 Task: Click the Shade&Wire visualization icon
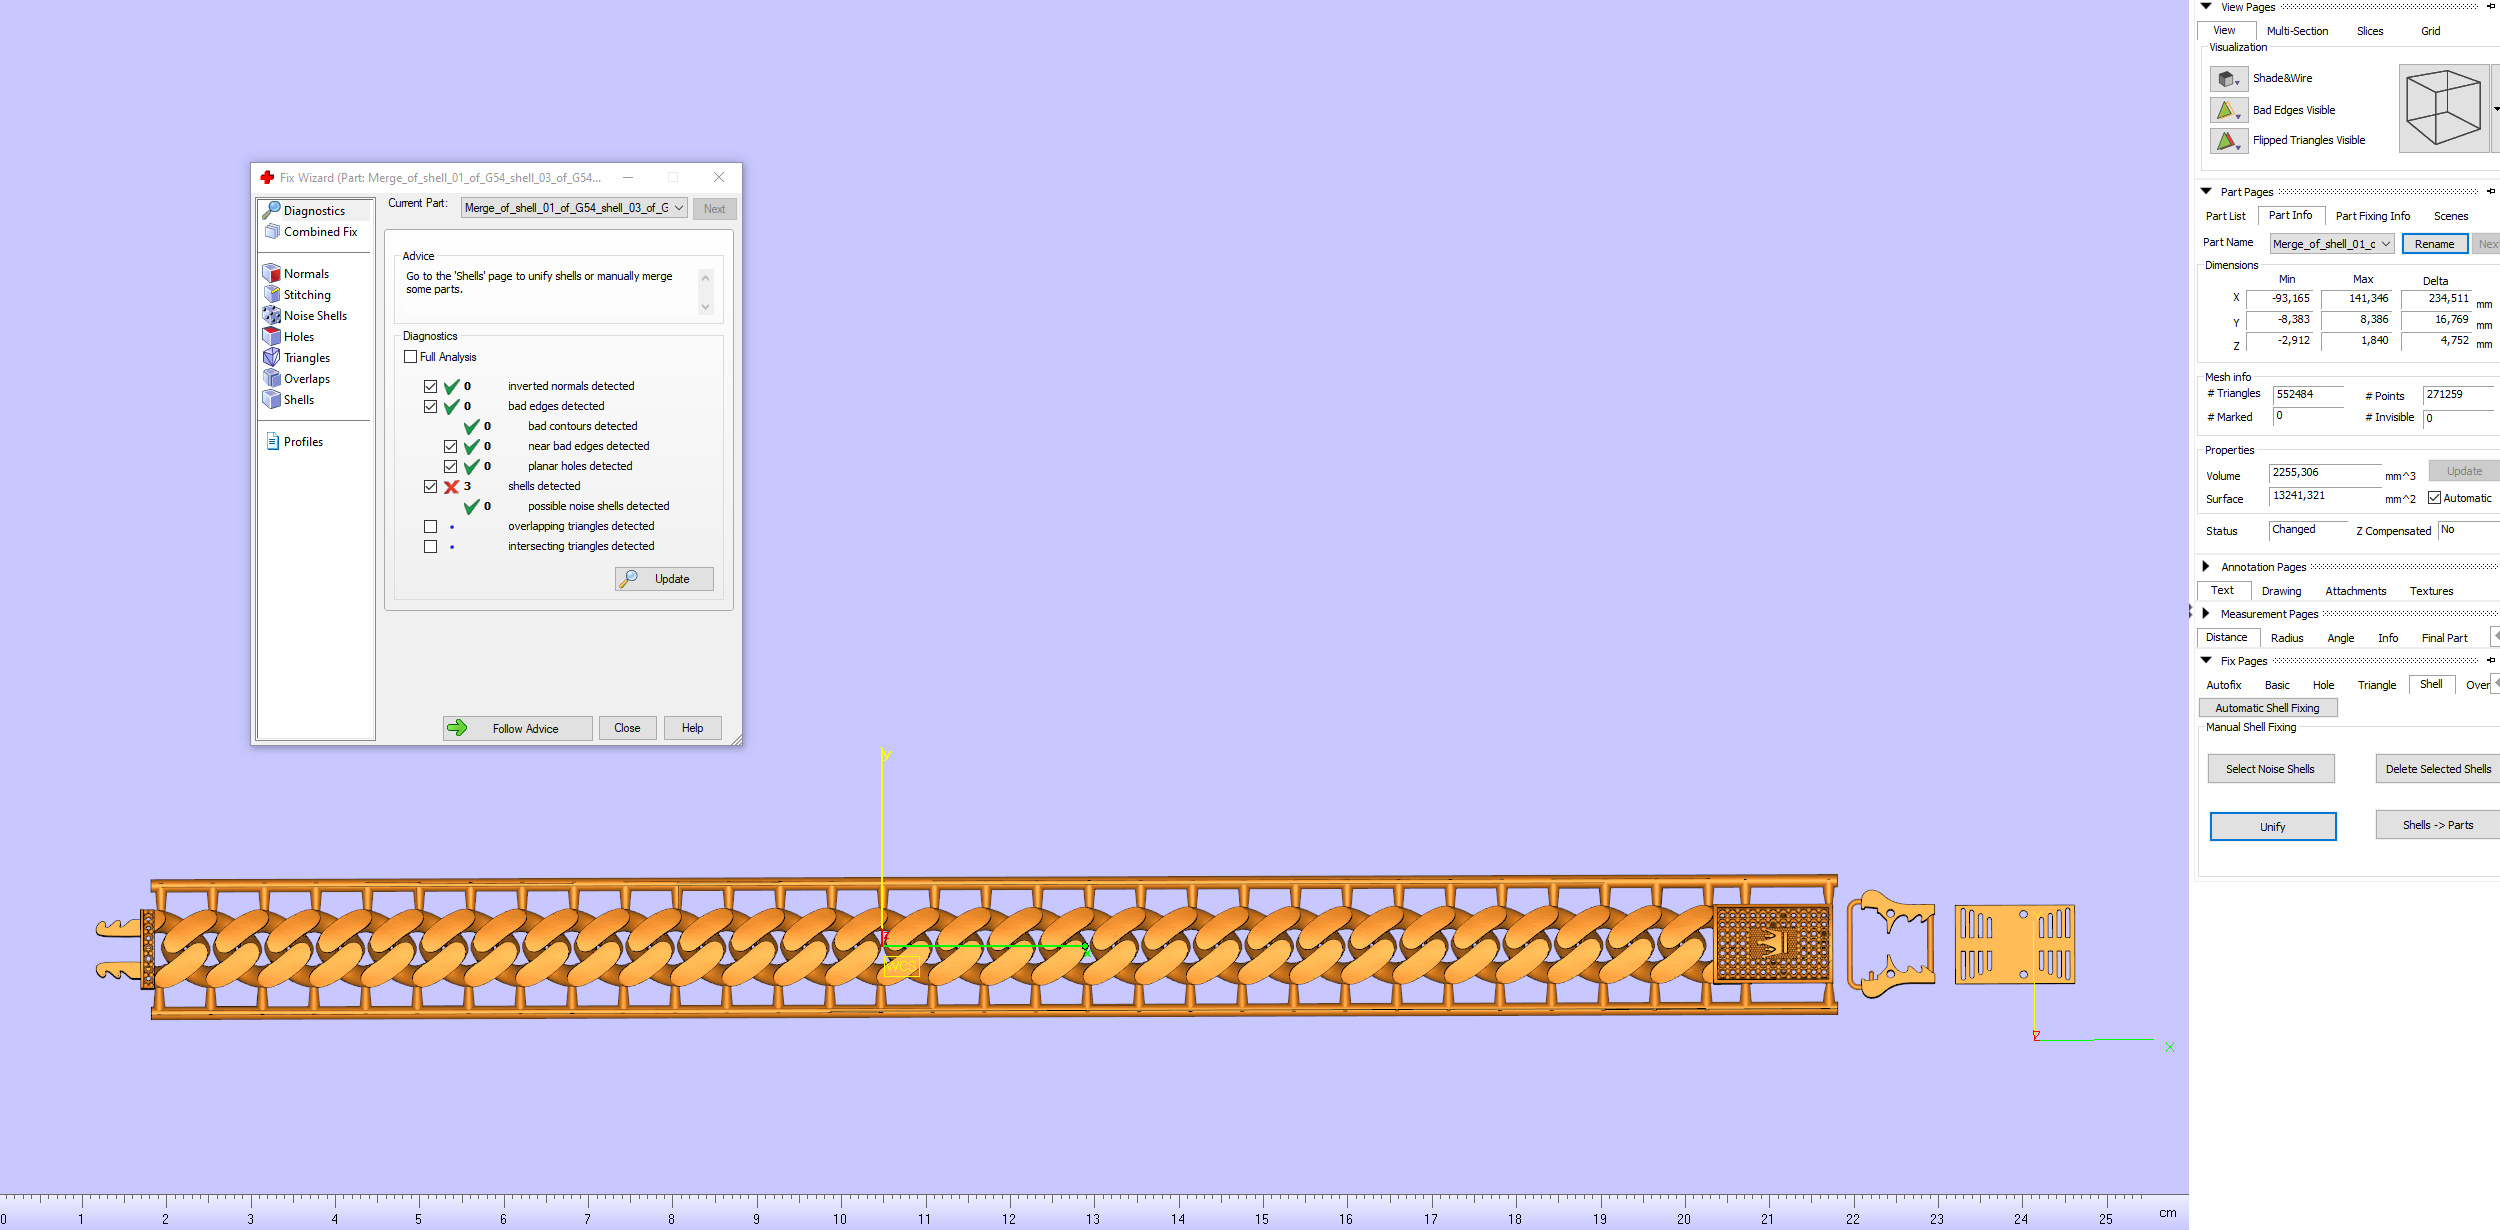click(2228, 79)
